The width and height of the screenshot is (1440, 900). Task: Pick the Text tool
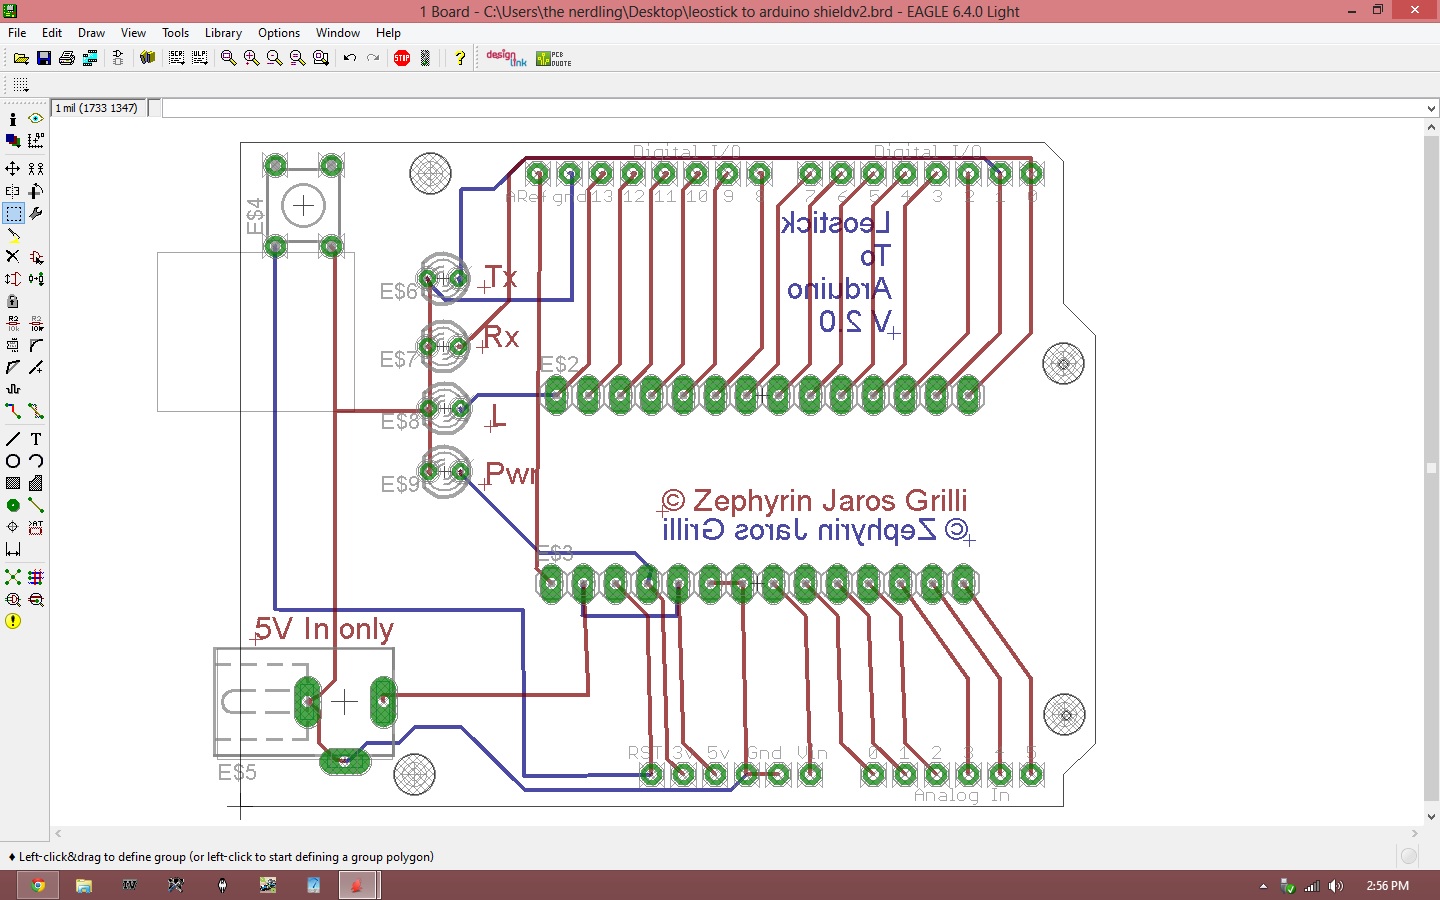(x=36, y=439)
